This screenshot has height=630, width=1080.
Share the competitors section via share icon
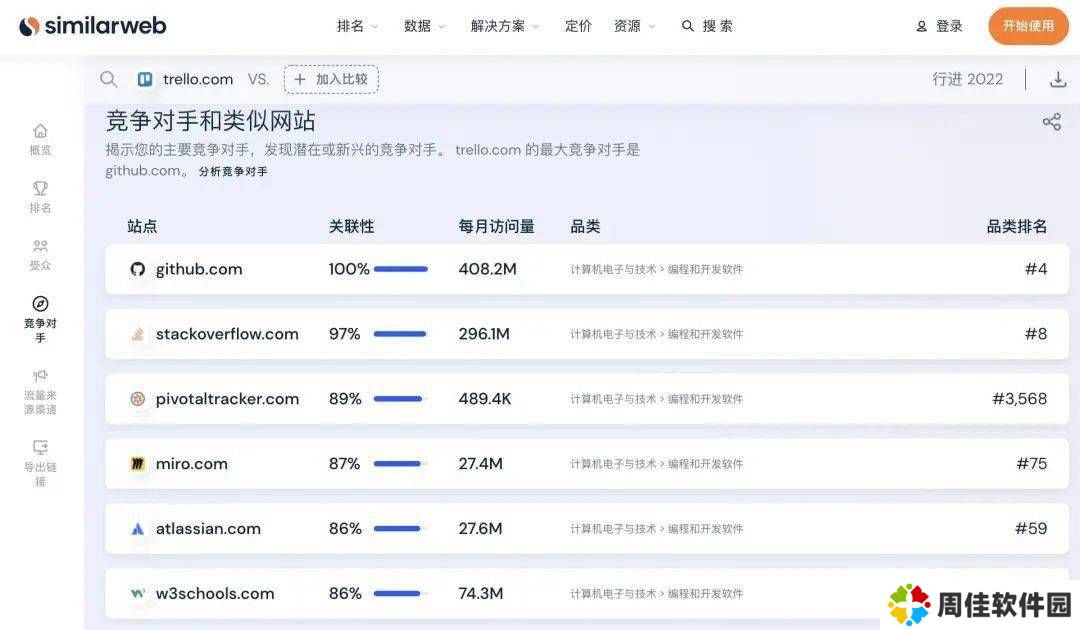click(1052, 122)
